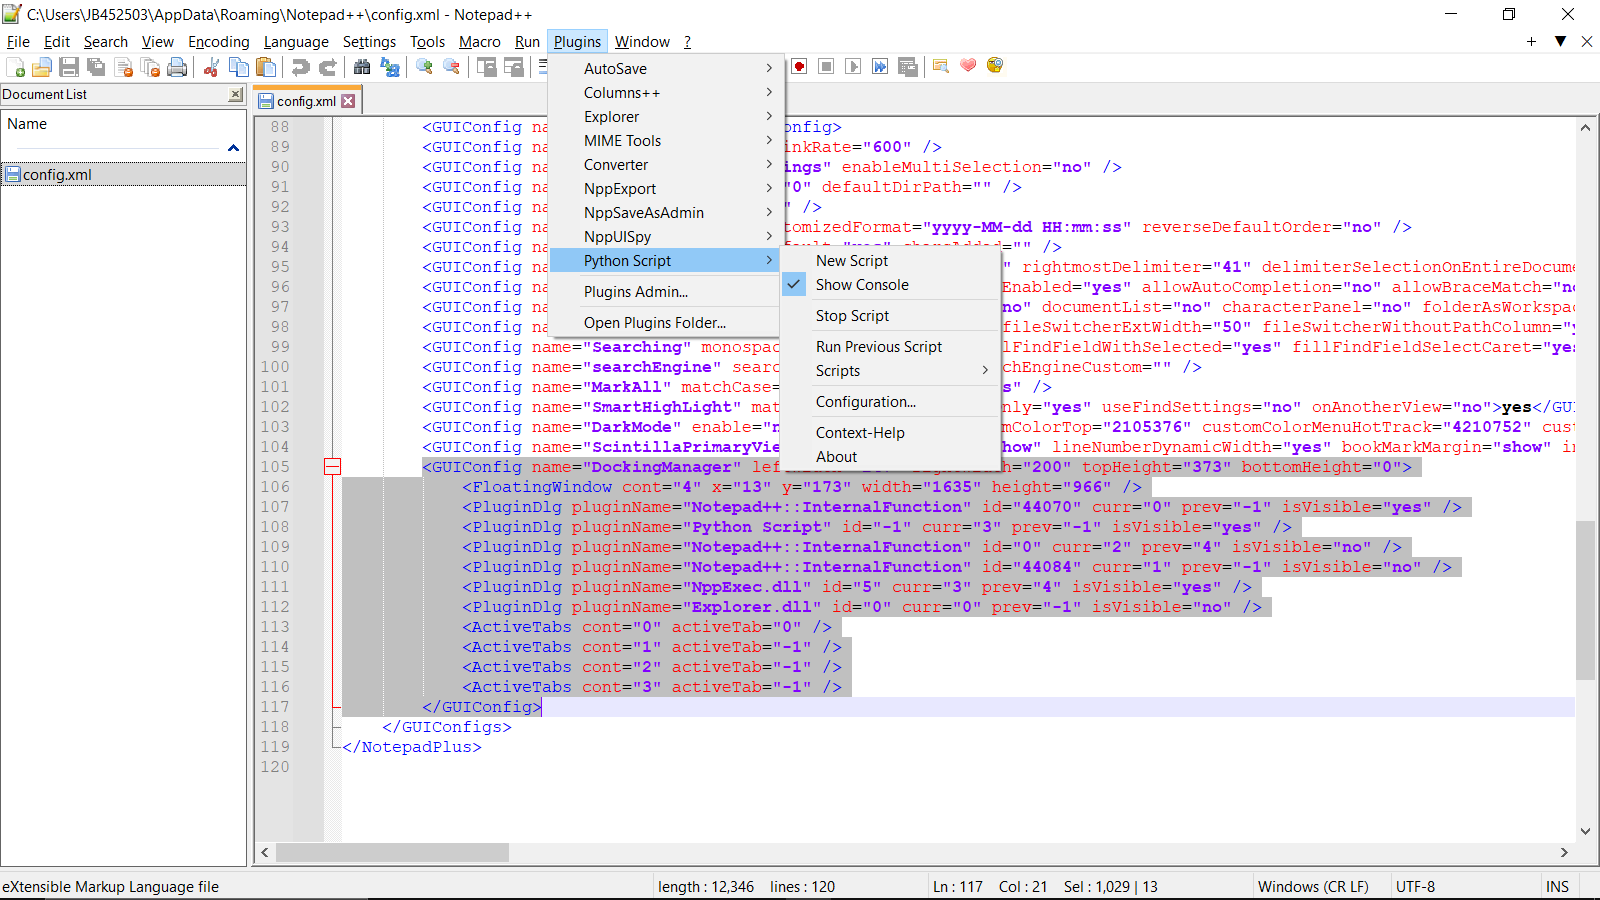The width and height of the screenshot is (1600, 900).
Task: Choose Open Plugins Folder…
Action: (x=666, y=323)
